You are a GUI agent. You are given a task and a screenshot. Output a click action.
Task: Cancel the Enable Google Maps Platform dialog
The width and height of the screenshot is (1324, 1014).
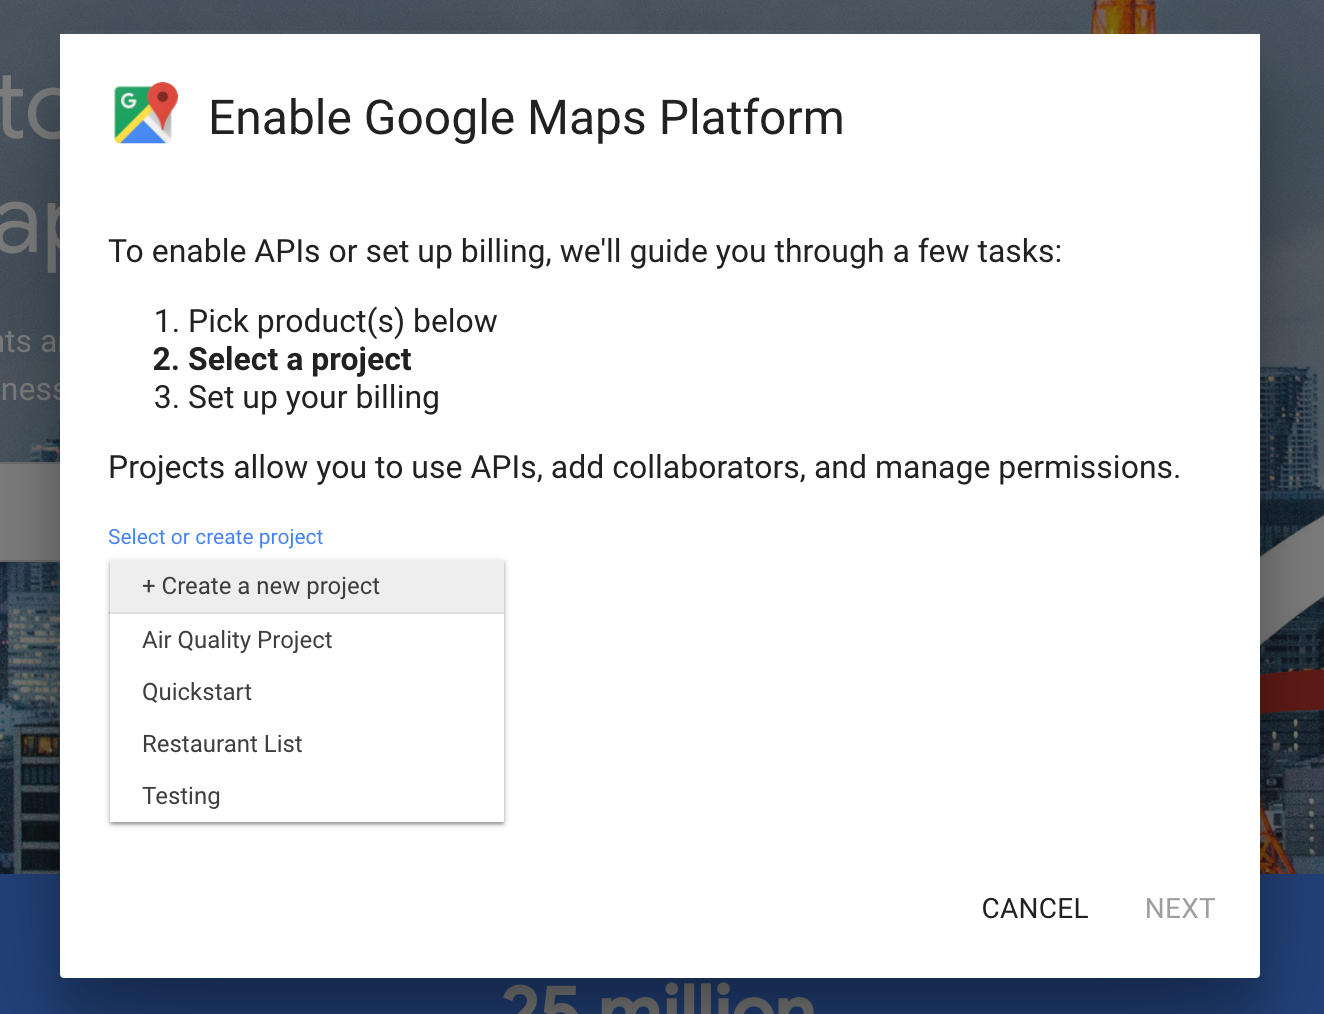1035,908
